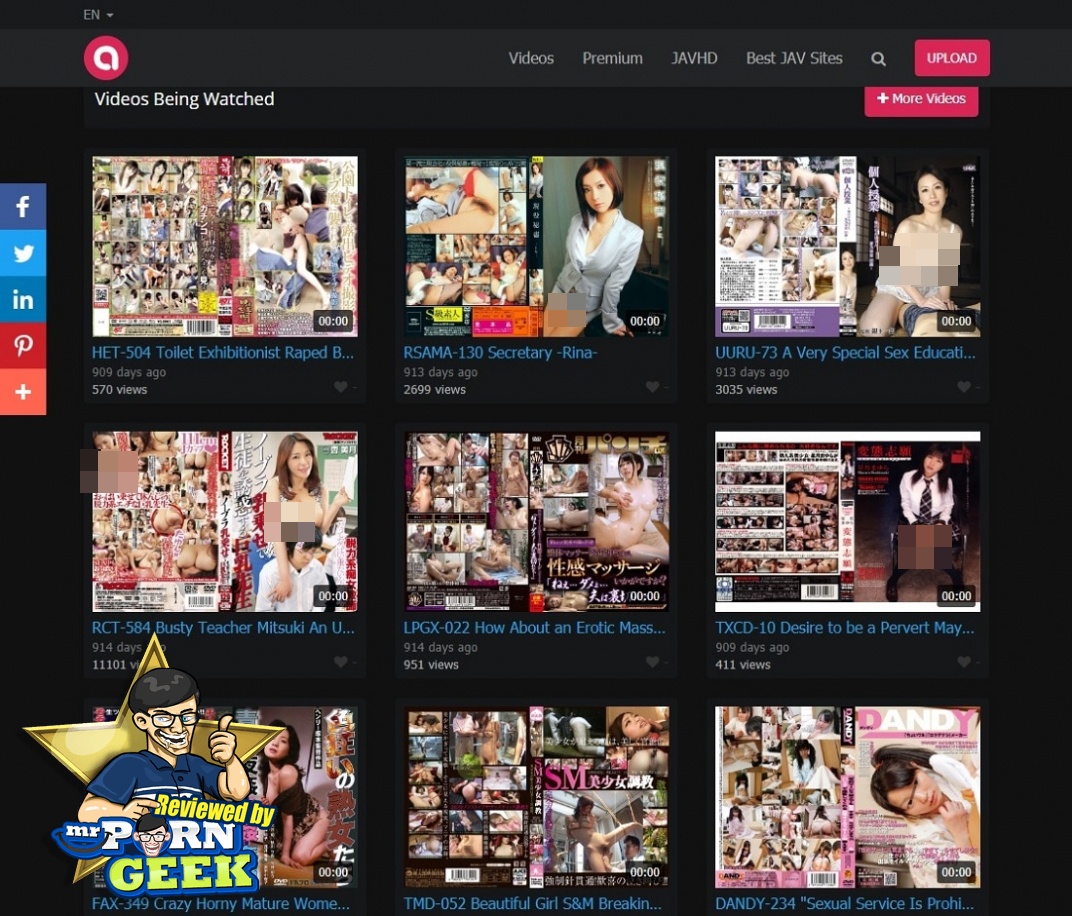Expand the list with the More Videos button
The image size is (1072, 916).
point(921,98)
